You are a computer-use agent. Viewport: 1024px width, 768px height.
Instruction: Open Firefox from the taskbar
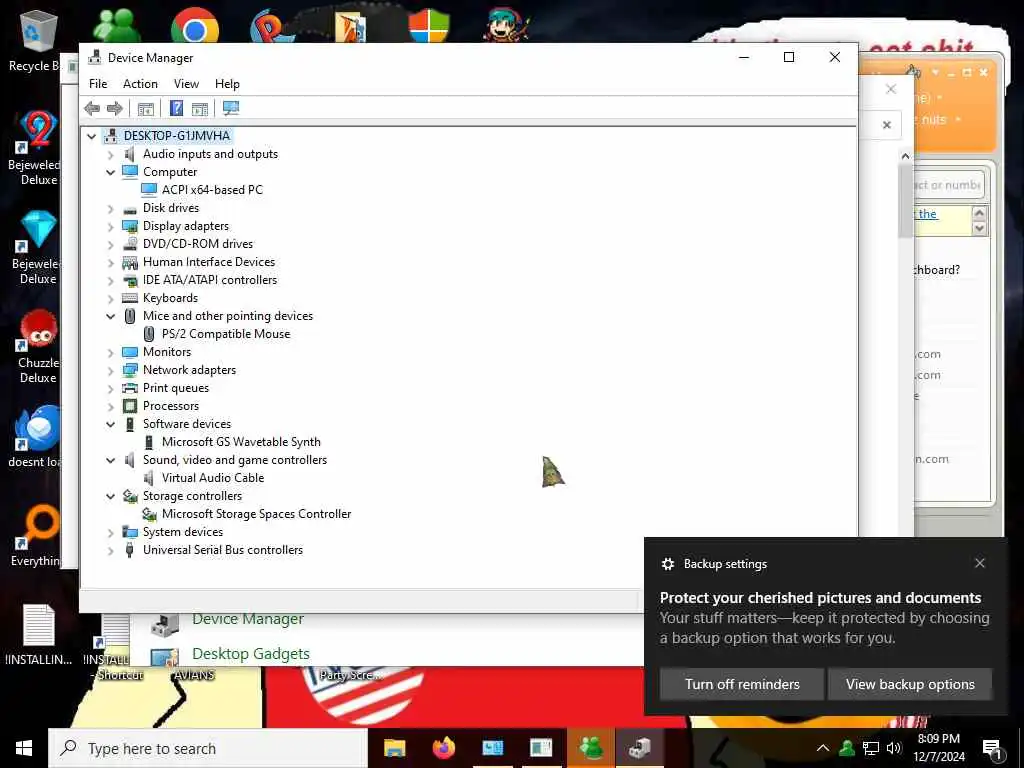pyautogui.click(x=444, y=748)
